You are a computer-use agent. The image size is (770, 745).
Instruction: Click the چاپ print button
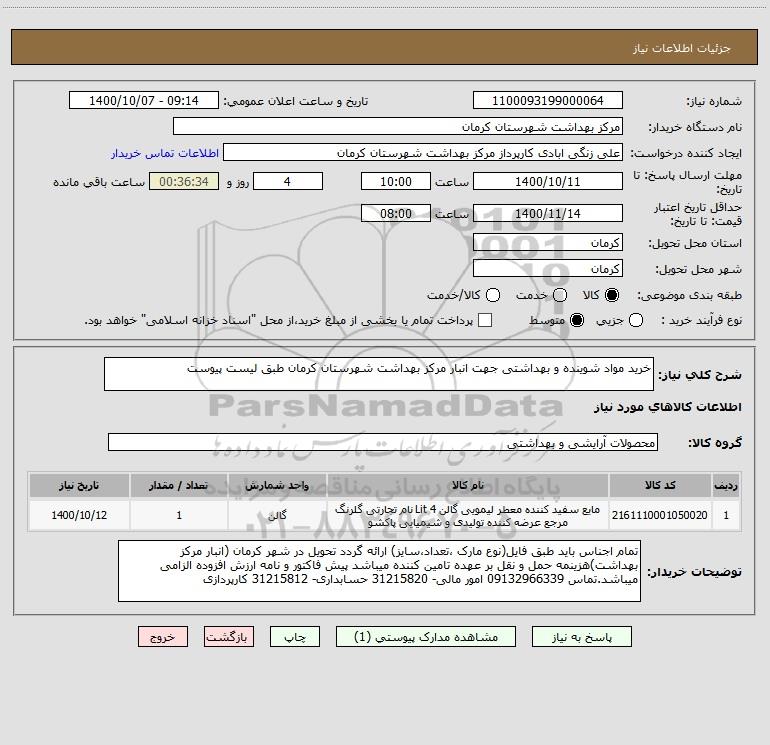click(295, 637)
